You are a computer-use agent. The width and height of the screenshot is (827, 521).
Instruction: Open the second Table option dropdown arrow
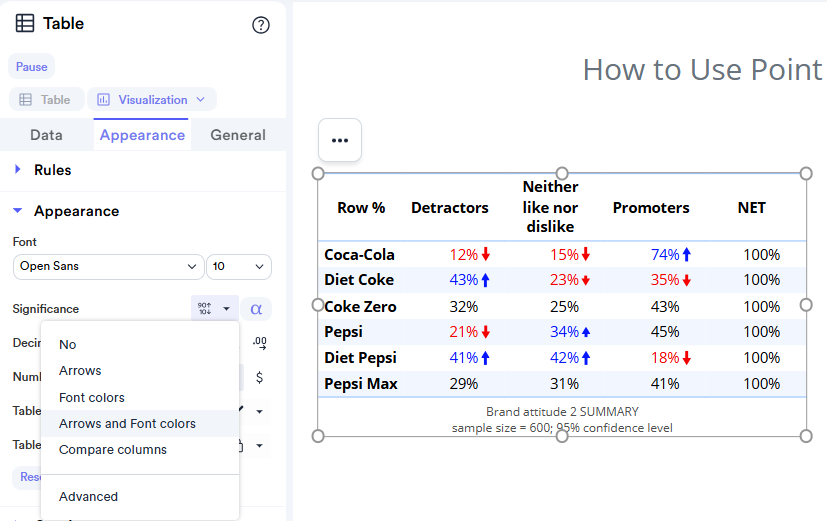point(259,446)
